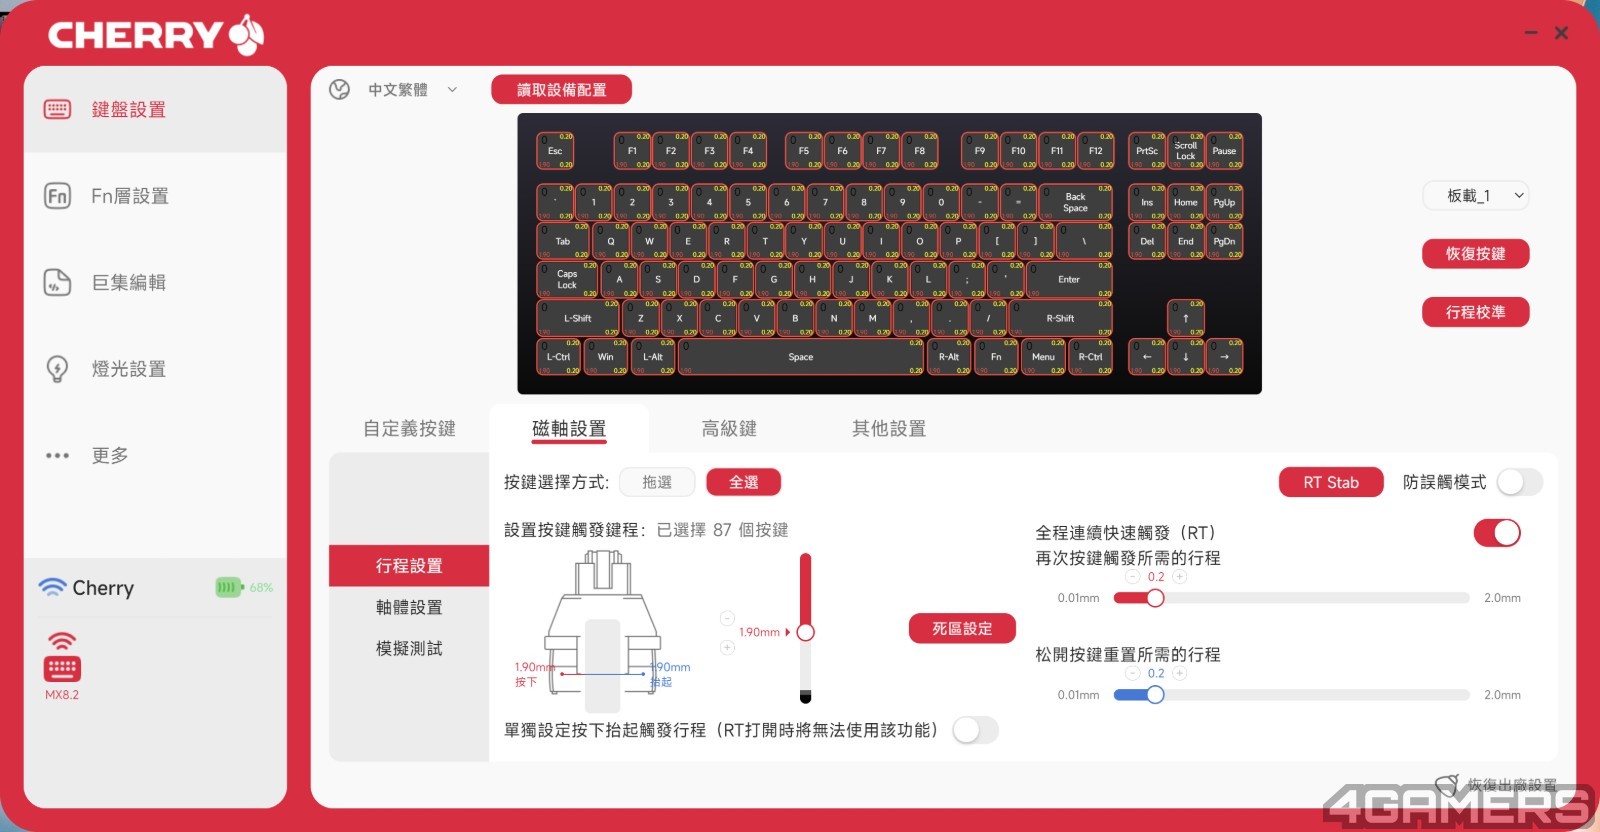Select the 拖選 drag selection mode
The height and width of the screenshot is (832, 1600).
click(x=657, y=482)
